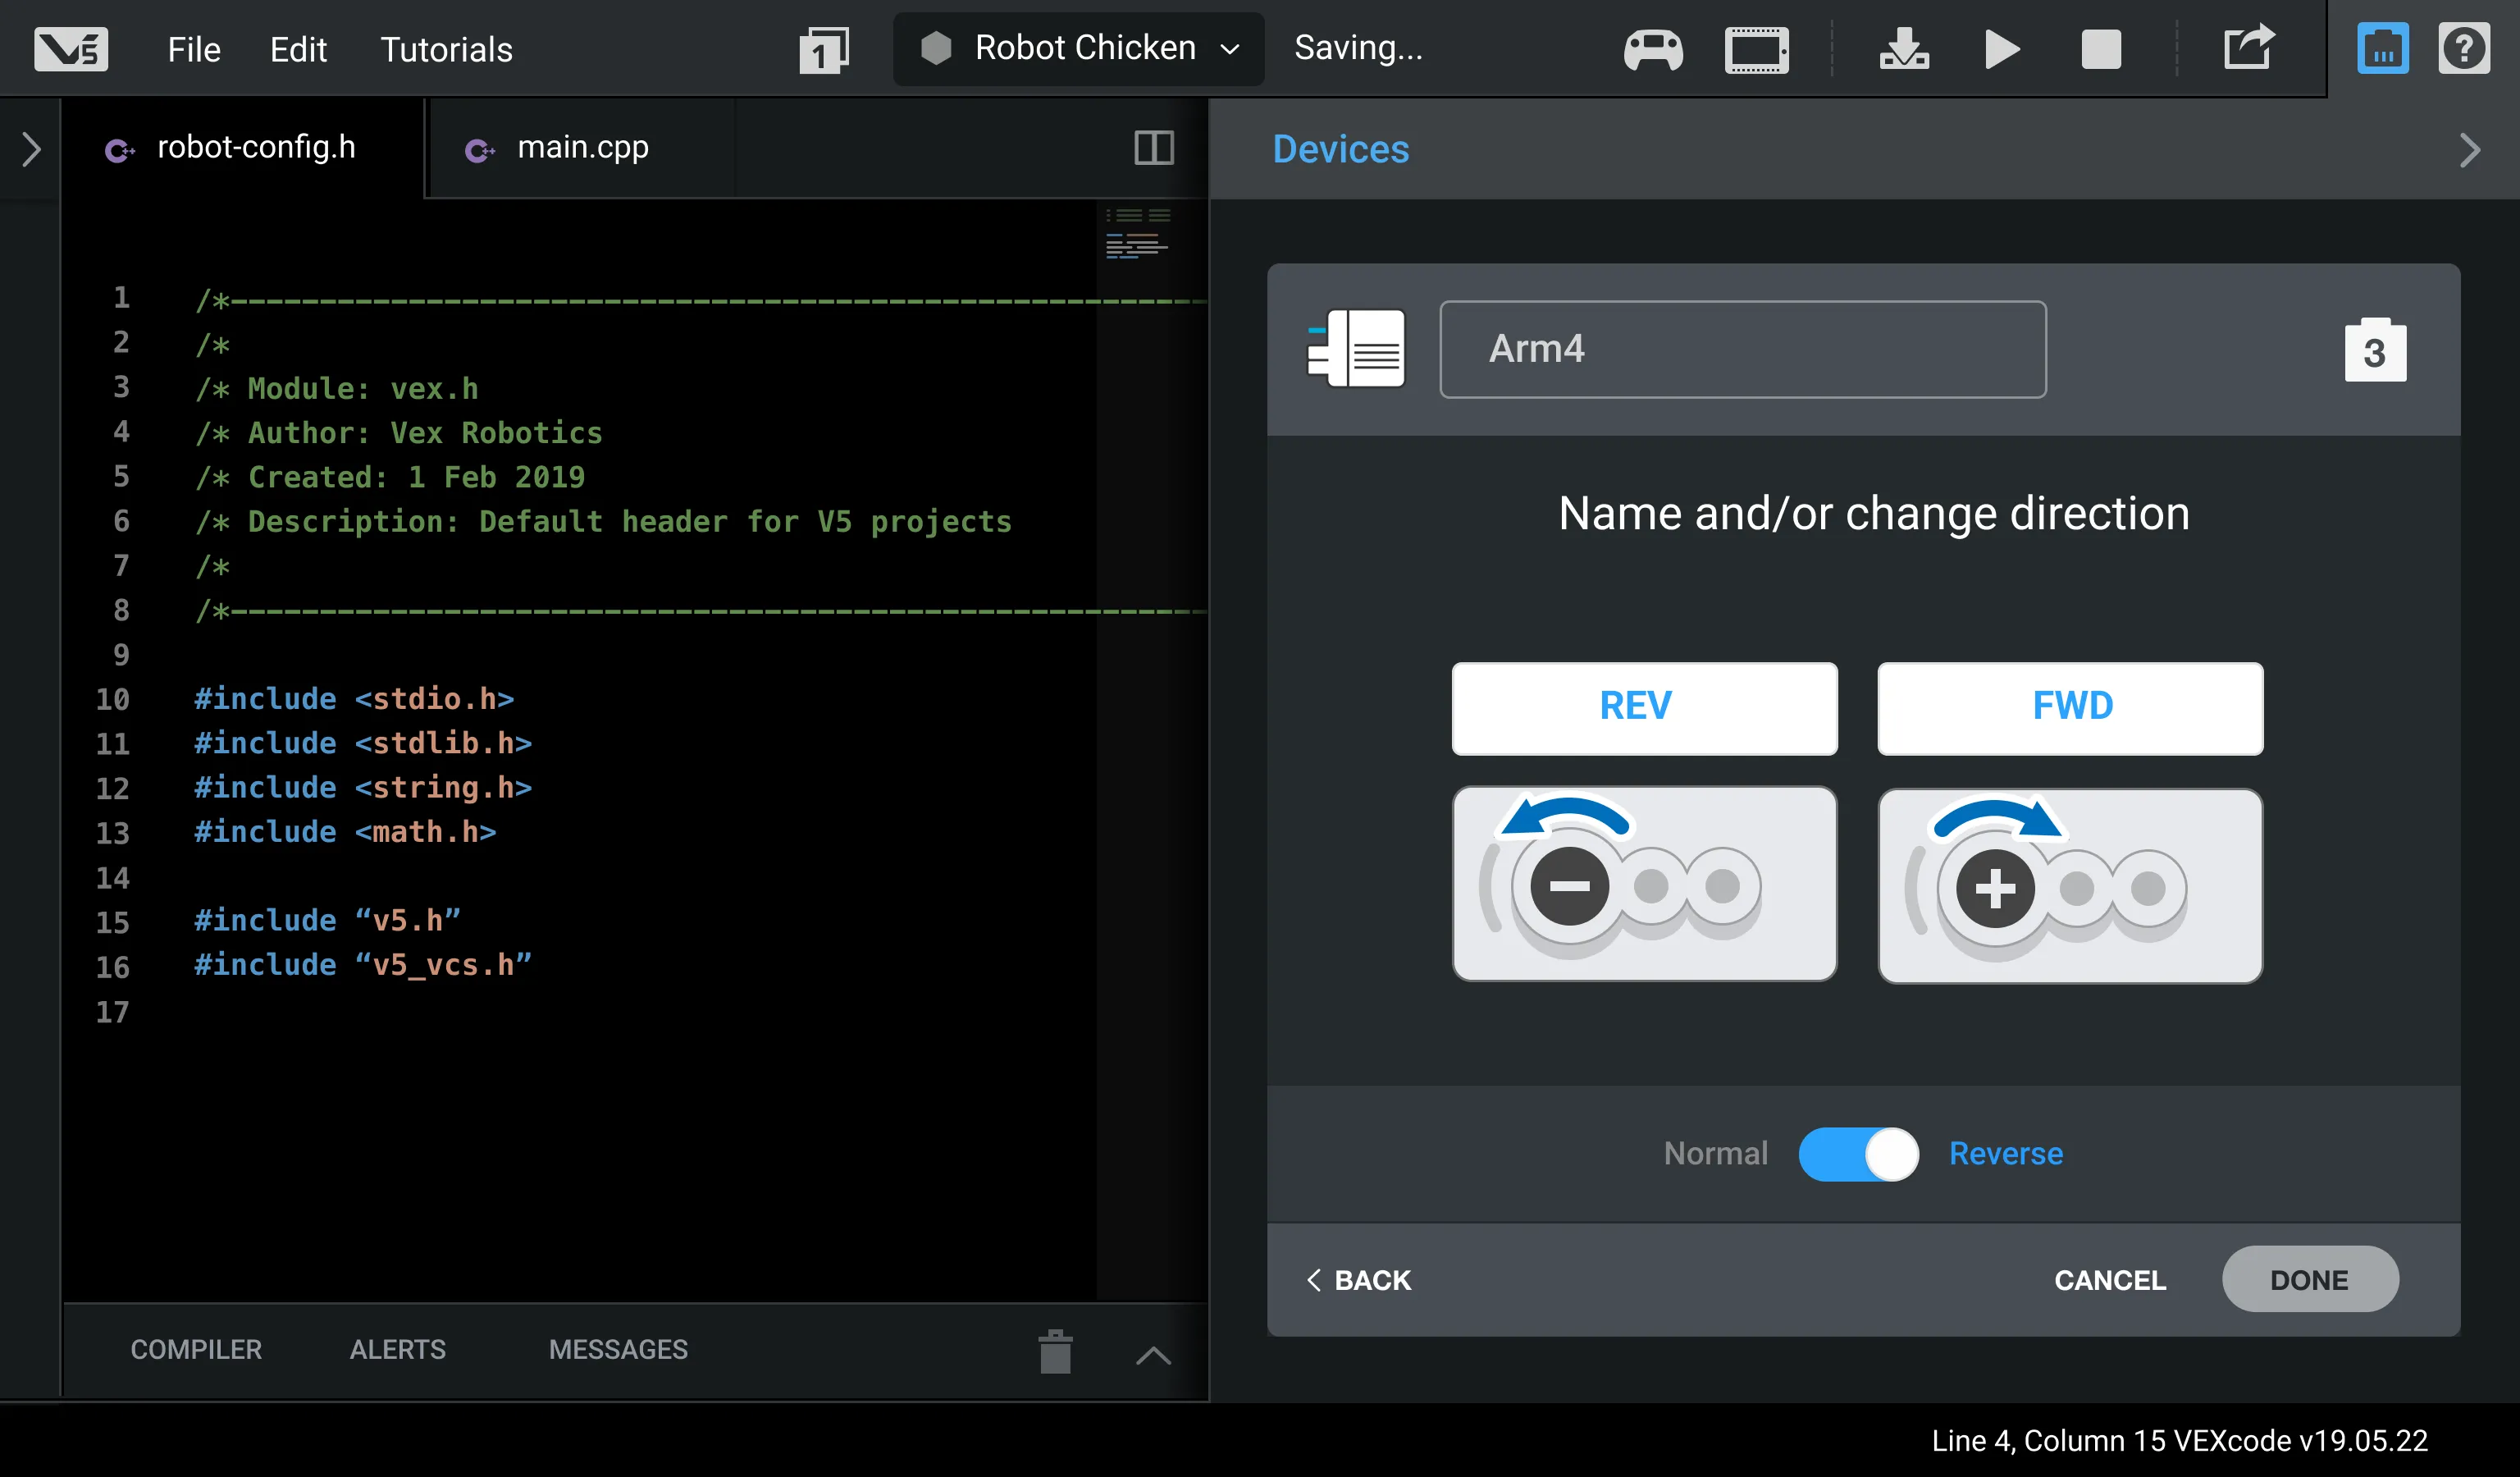Open the help question mark icon
The image size is (2520, 1477).
point(2463,49)
